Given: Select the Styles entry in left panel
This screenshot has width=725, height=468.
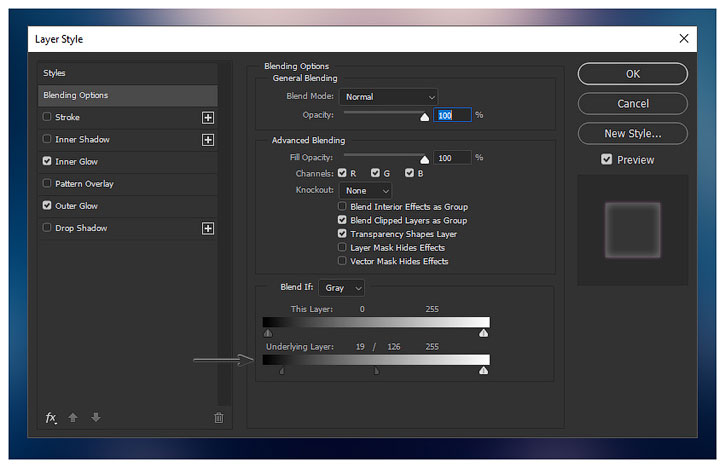Looking at the screenshot, I should click(128, 73).
